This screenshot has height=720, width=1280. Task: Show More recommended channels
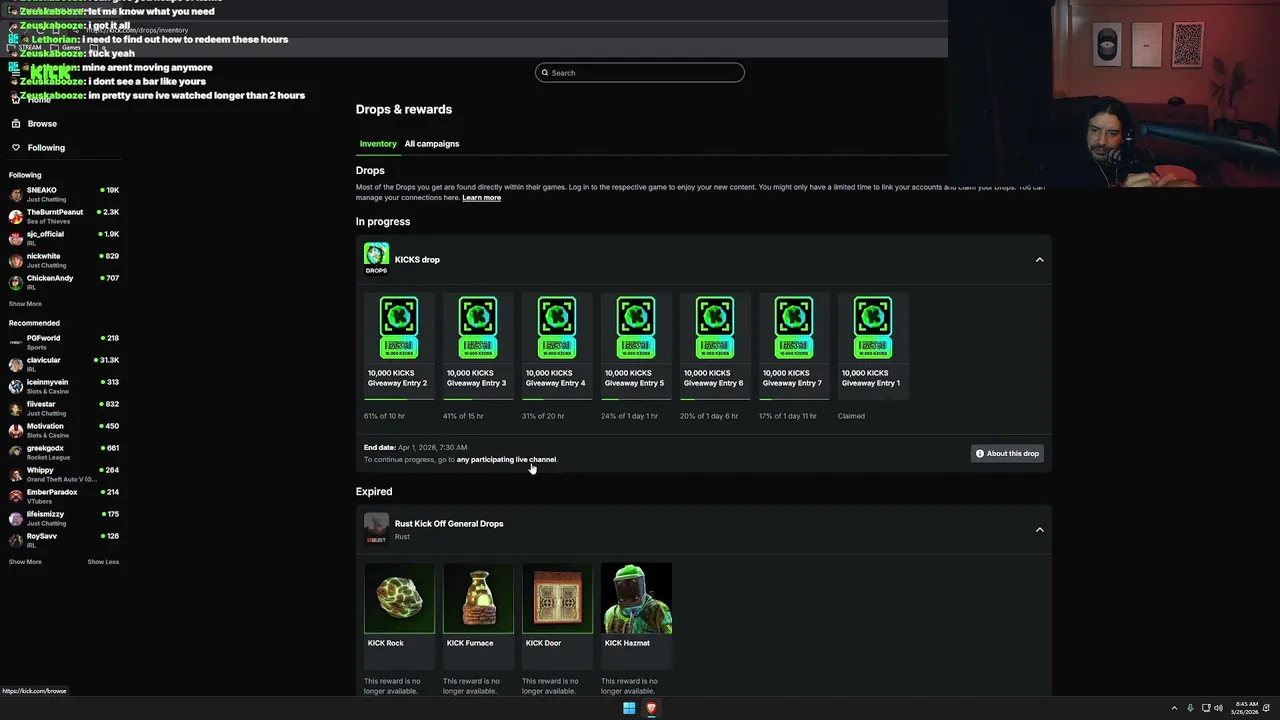(25, 562)
